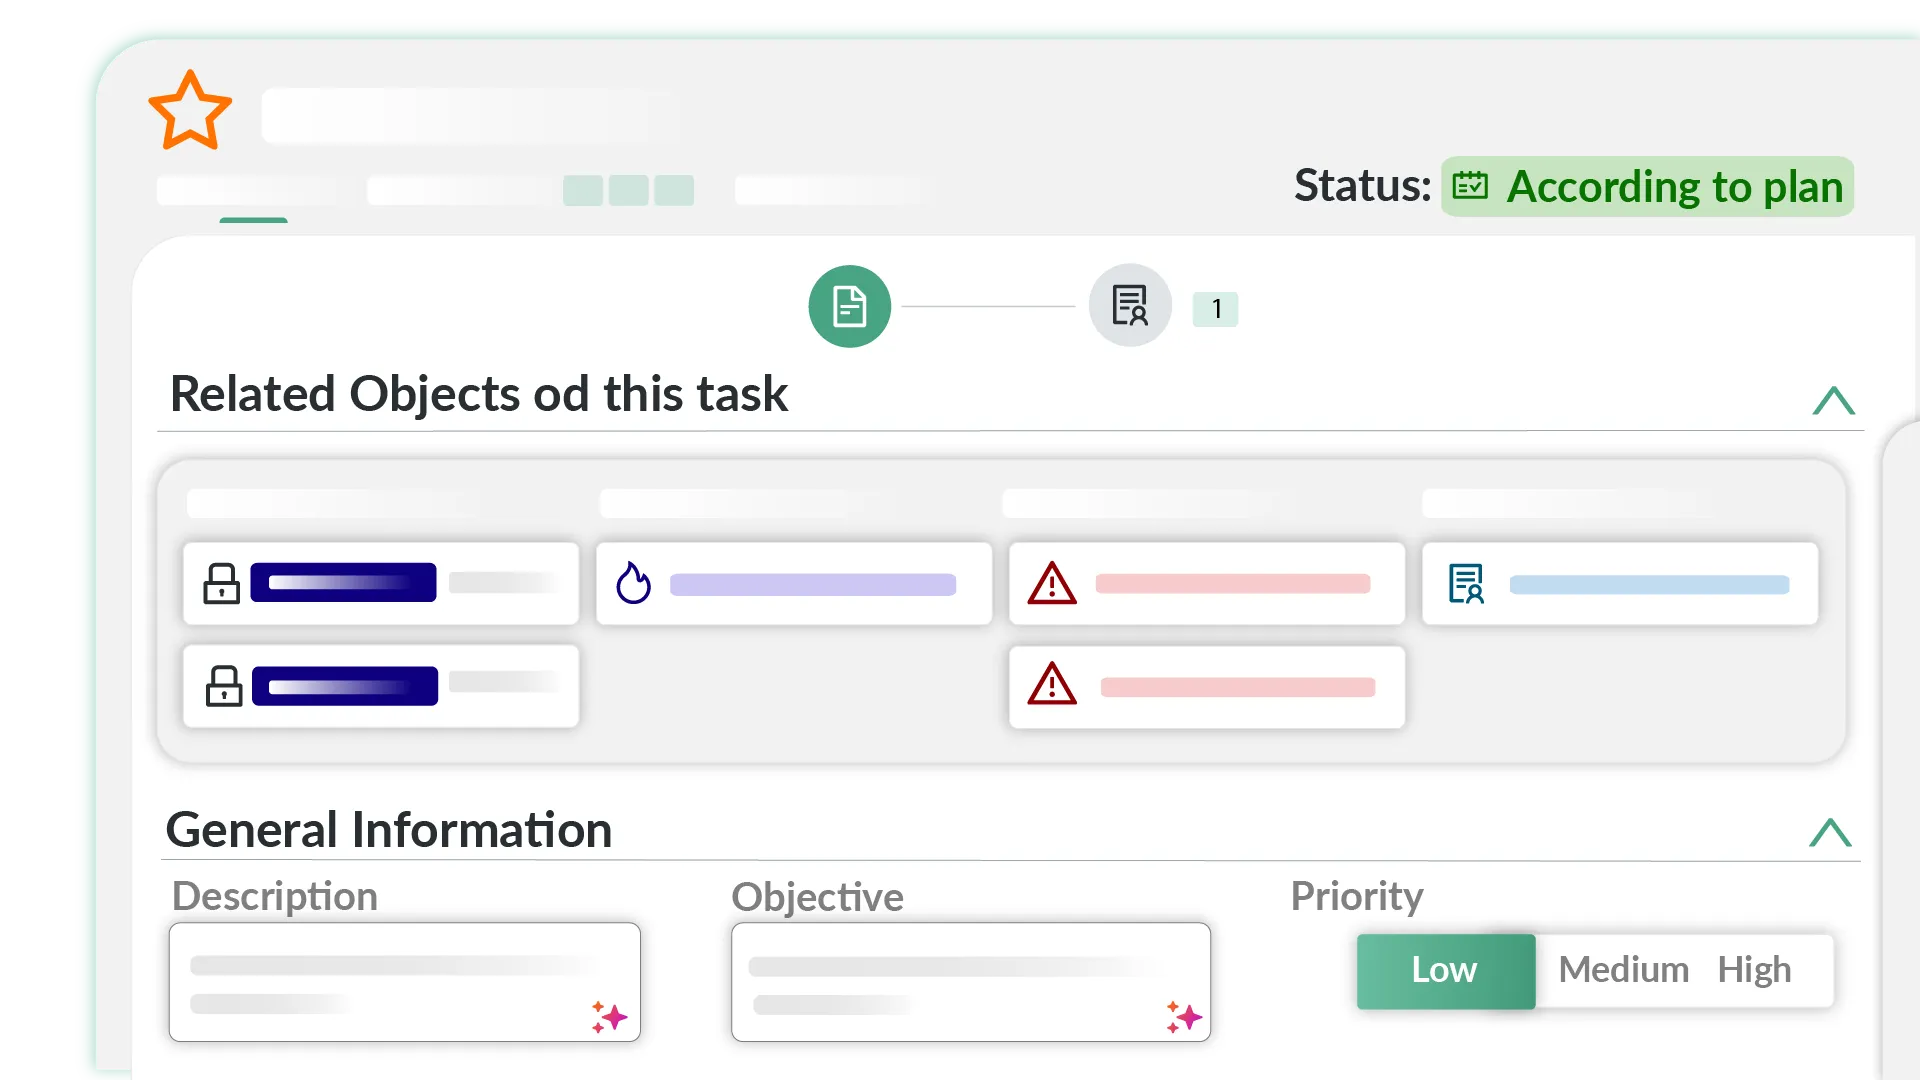Click the green document step icon

(x=849, y=306)
